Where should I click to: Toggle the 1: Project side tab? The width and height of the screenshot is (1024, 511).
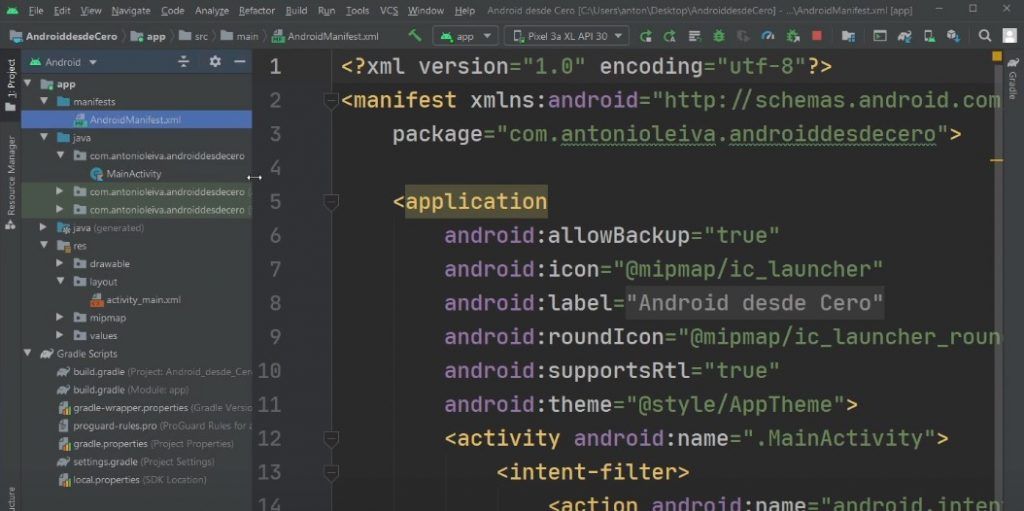click(10, 85)
